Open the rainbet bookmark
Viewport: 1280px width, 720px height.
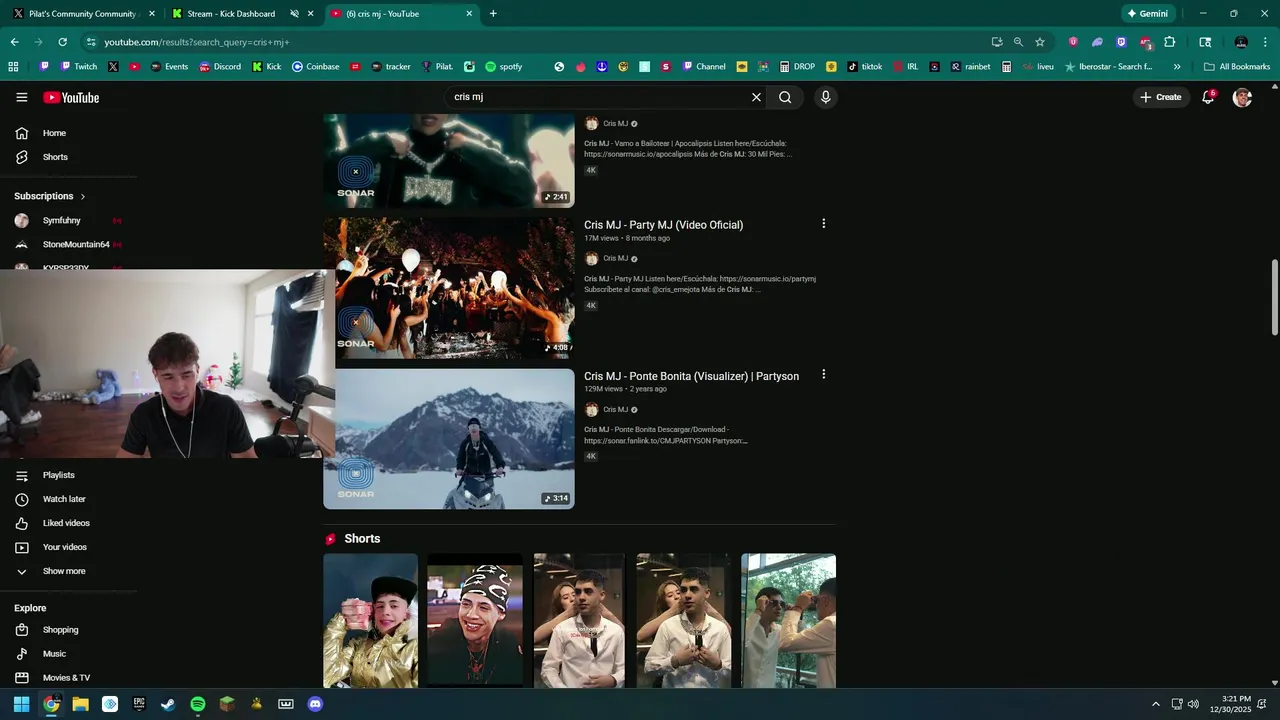tap(971, 67)
